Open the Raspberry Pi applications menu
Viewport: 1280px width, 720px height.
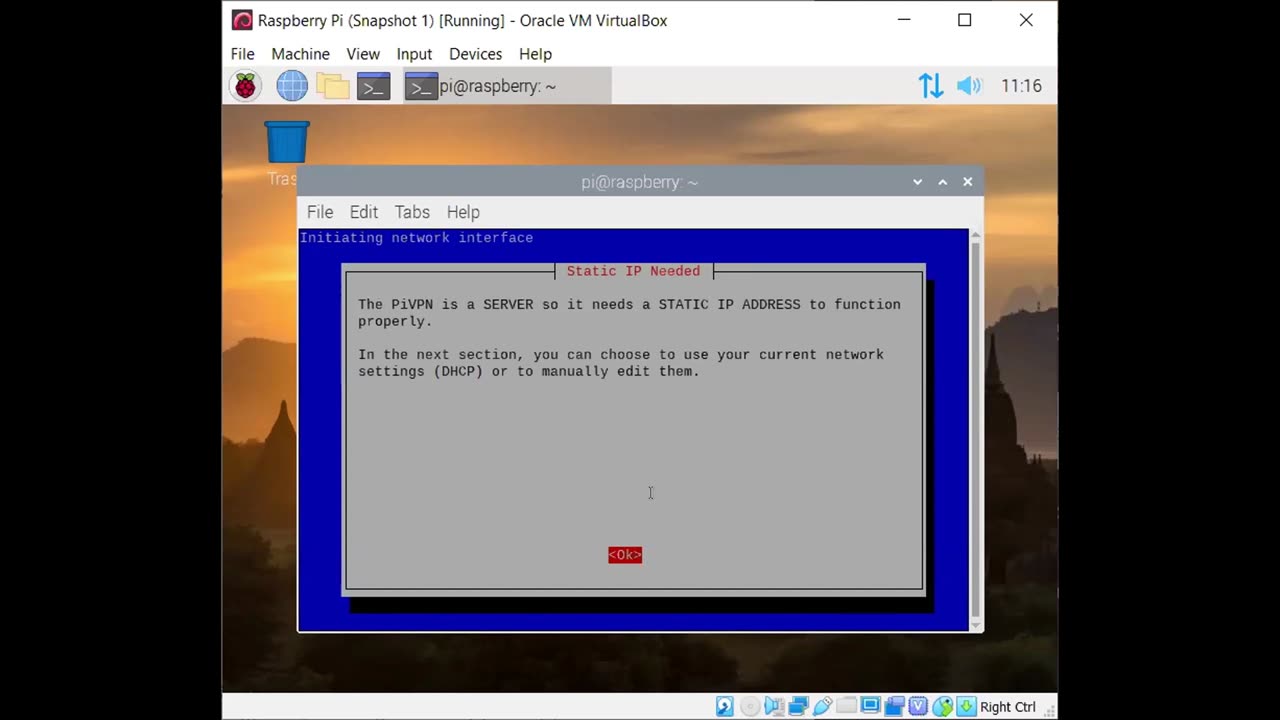tap(245, 86)
